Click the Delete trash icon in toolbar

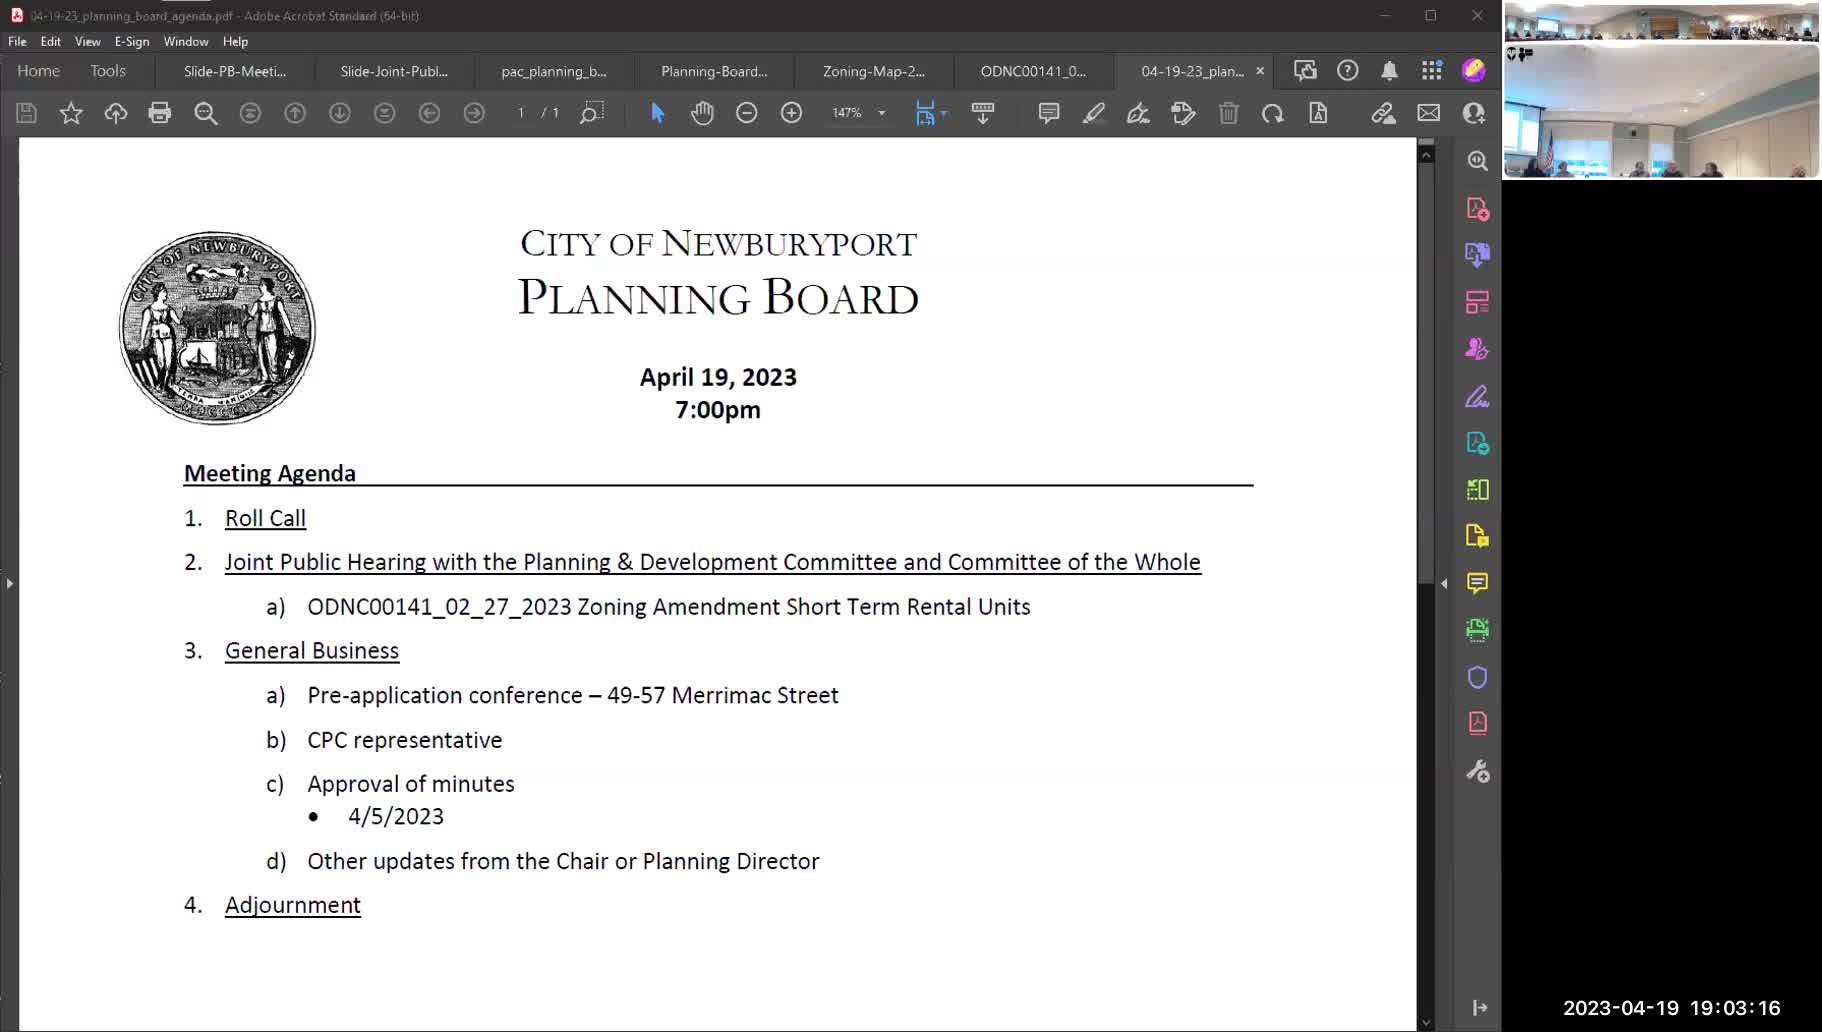tap(1229, 113)
